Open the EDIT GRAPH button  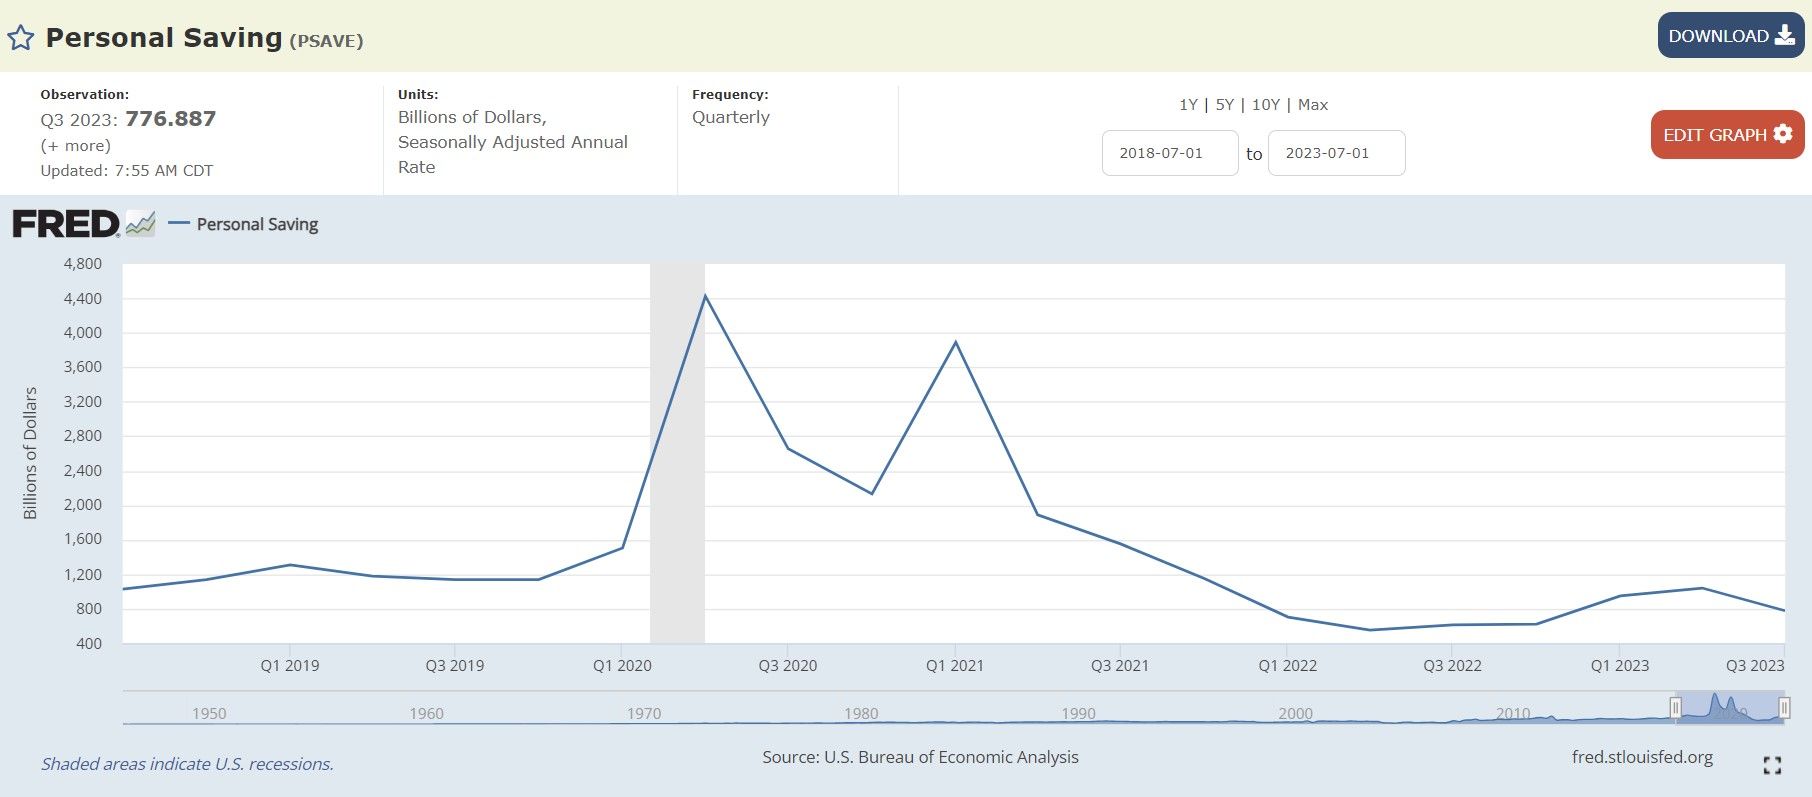(x=1727, y=134)
